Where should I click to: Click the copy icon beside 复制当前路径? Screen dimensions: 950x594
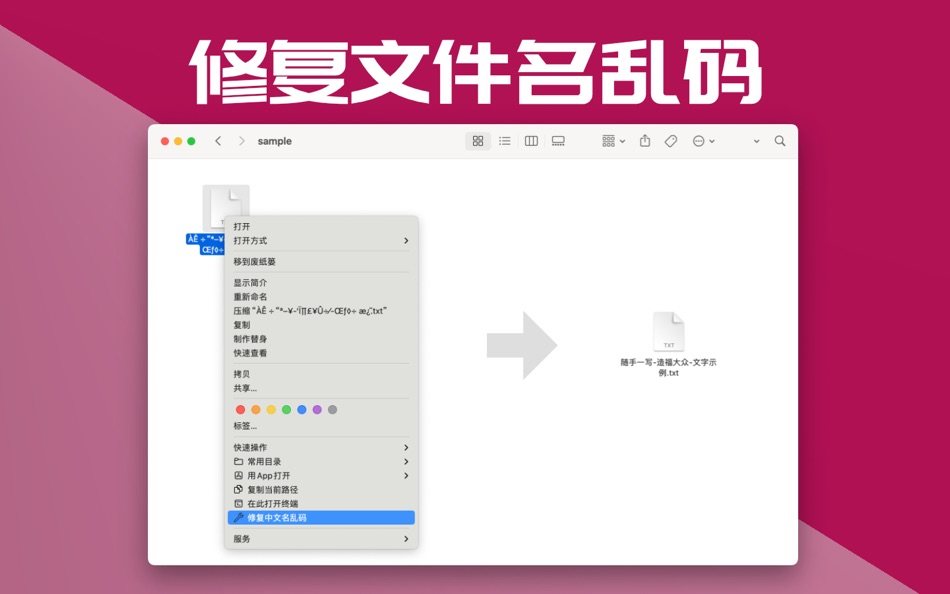tap(238, 490)
